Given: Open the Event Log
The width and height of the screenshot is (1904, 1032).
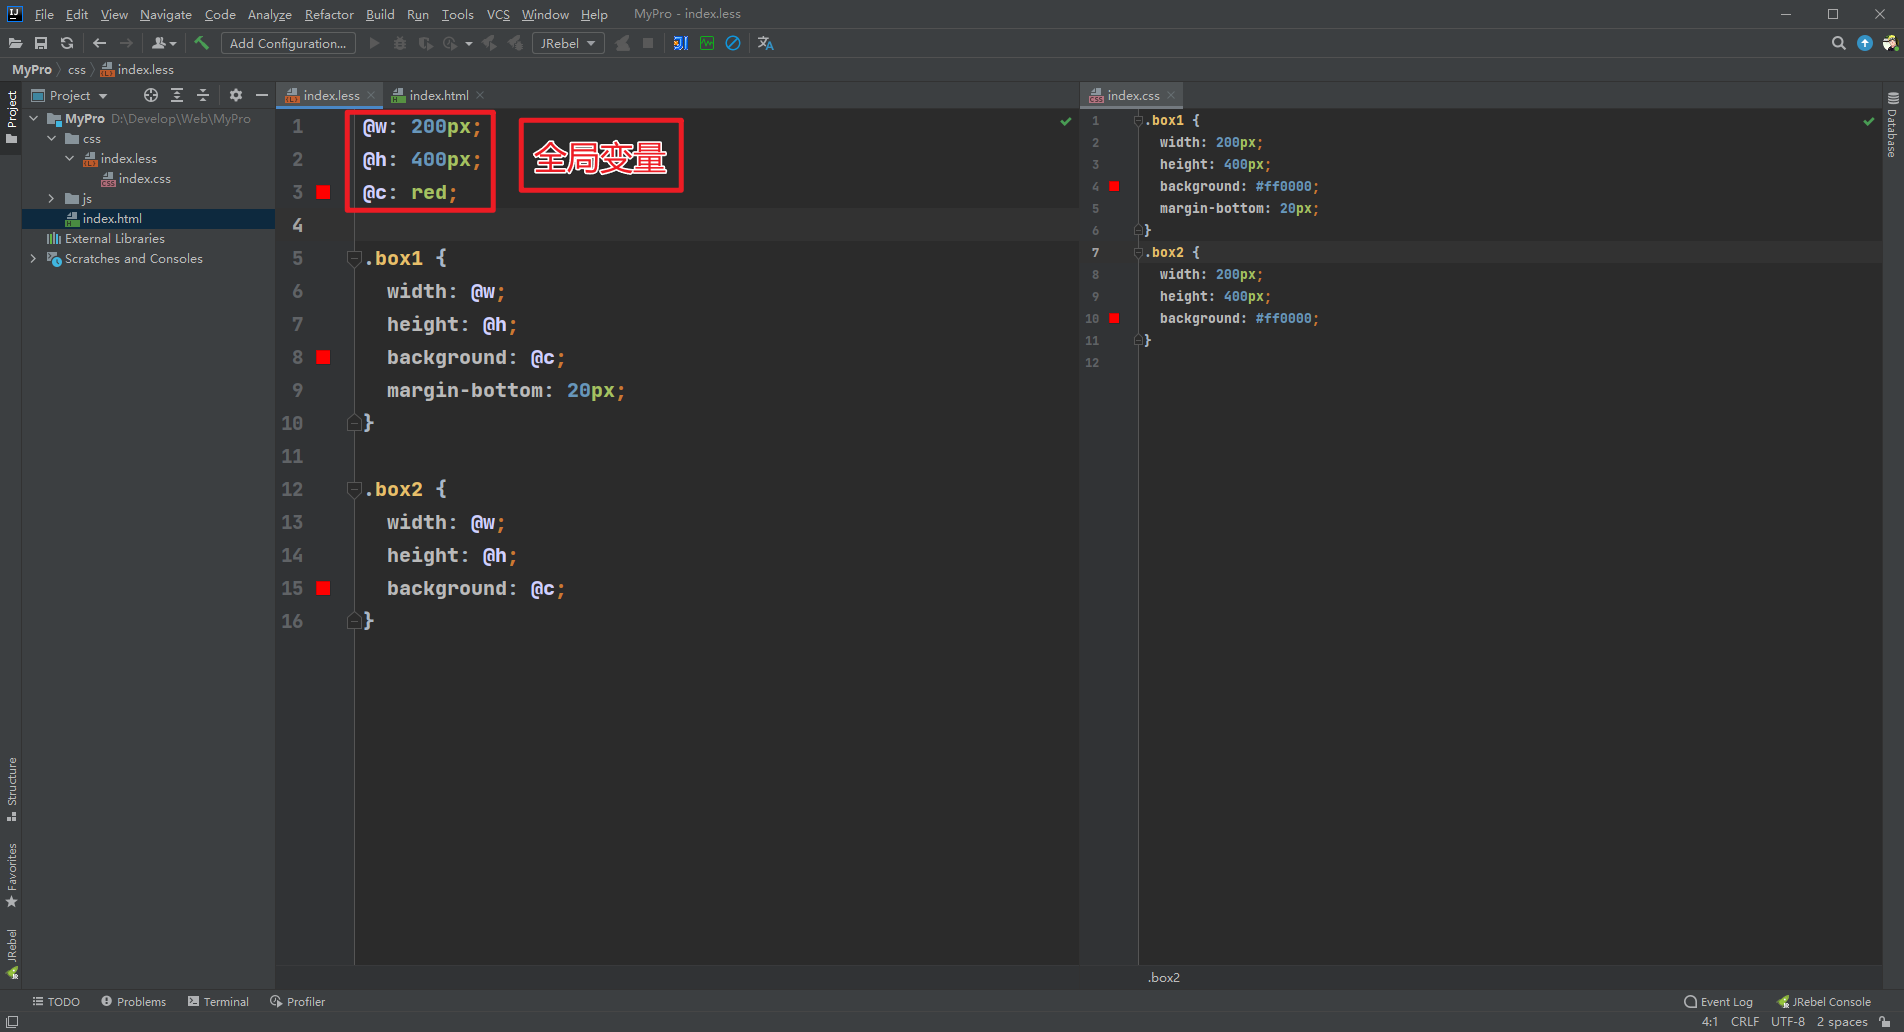Looking at the screenshot, I should (x=1718, y=1001).
